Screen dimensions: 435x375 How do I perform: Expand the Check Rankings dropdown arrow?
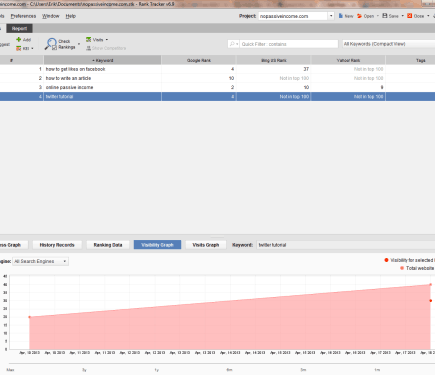pos(79,44)
